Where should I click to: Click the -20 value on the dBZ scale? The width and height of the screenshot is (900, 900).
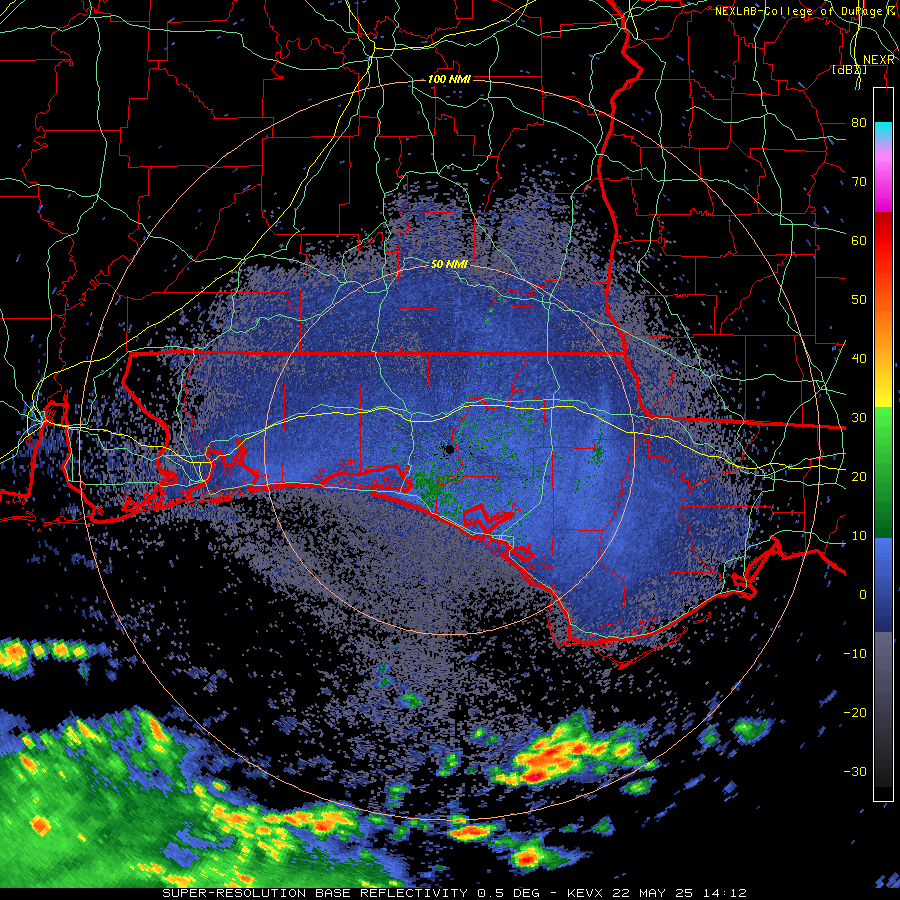click(855, 713)
